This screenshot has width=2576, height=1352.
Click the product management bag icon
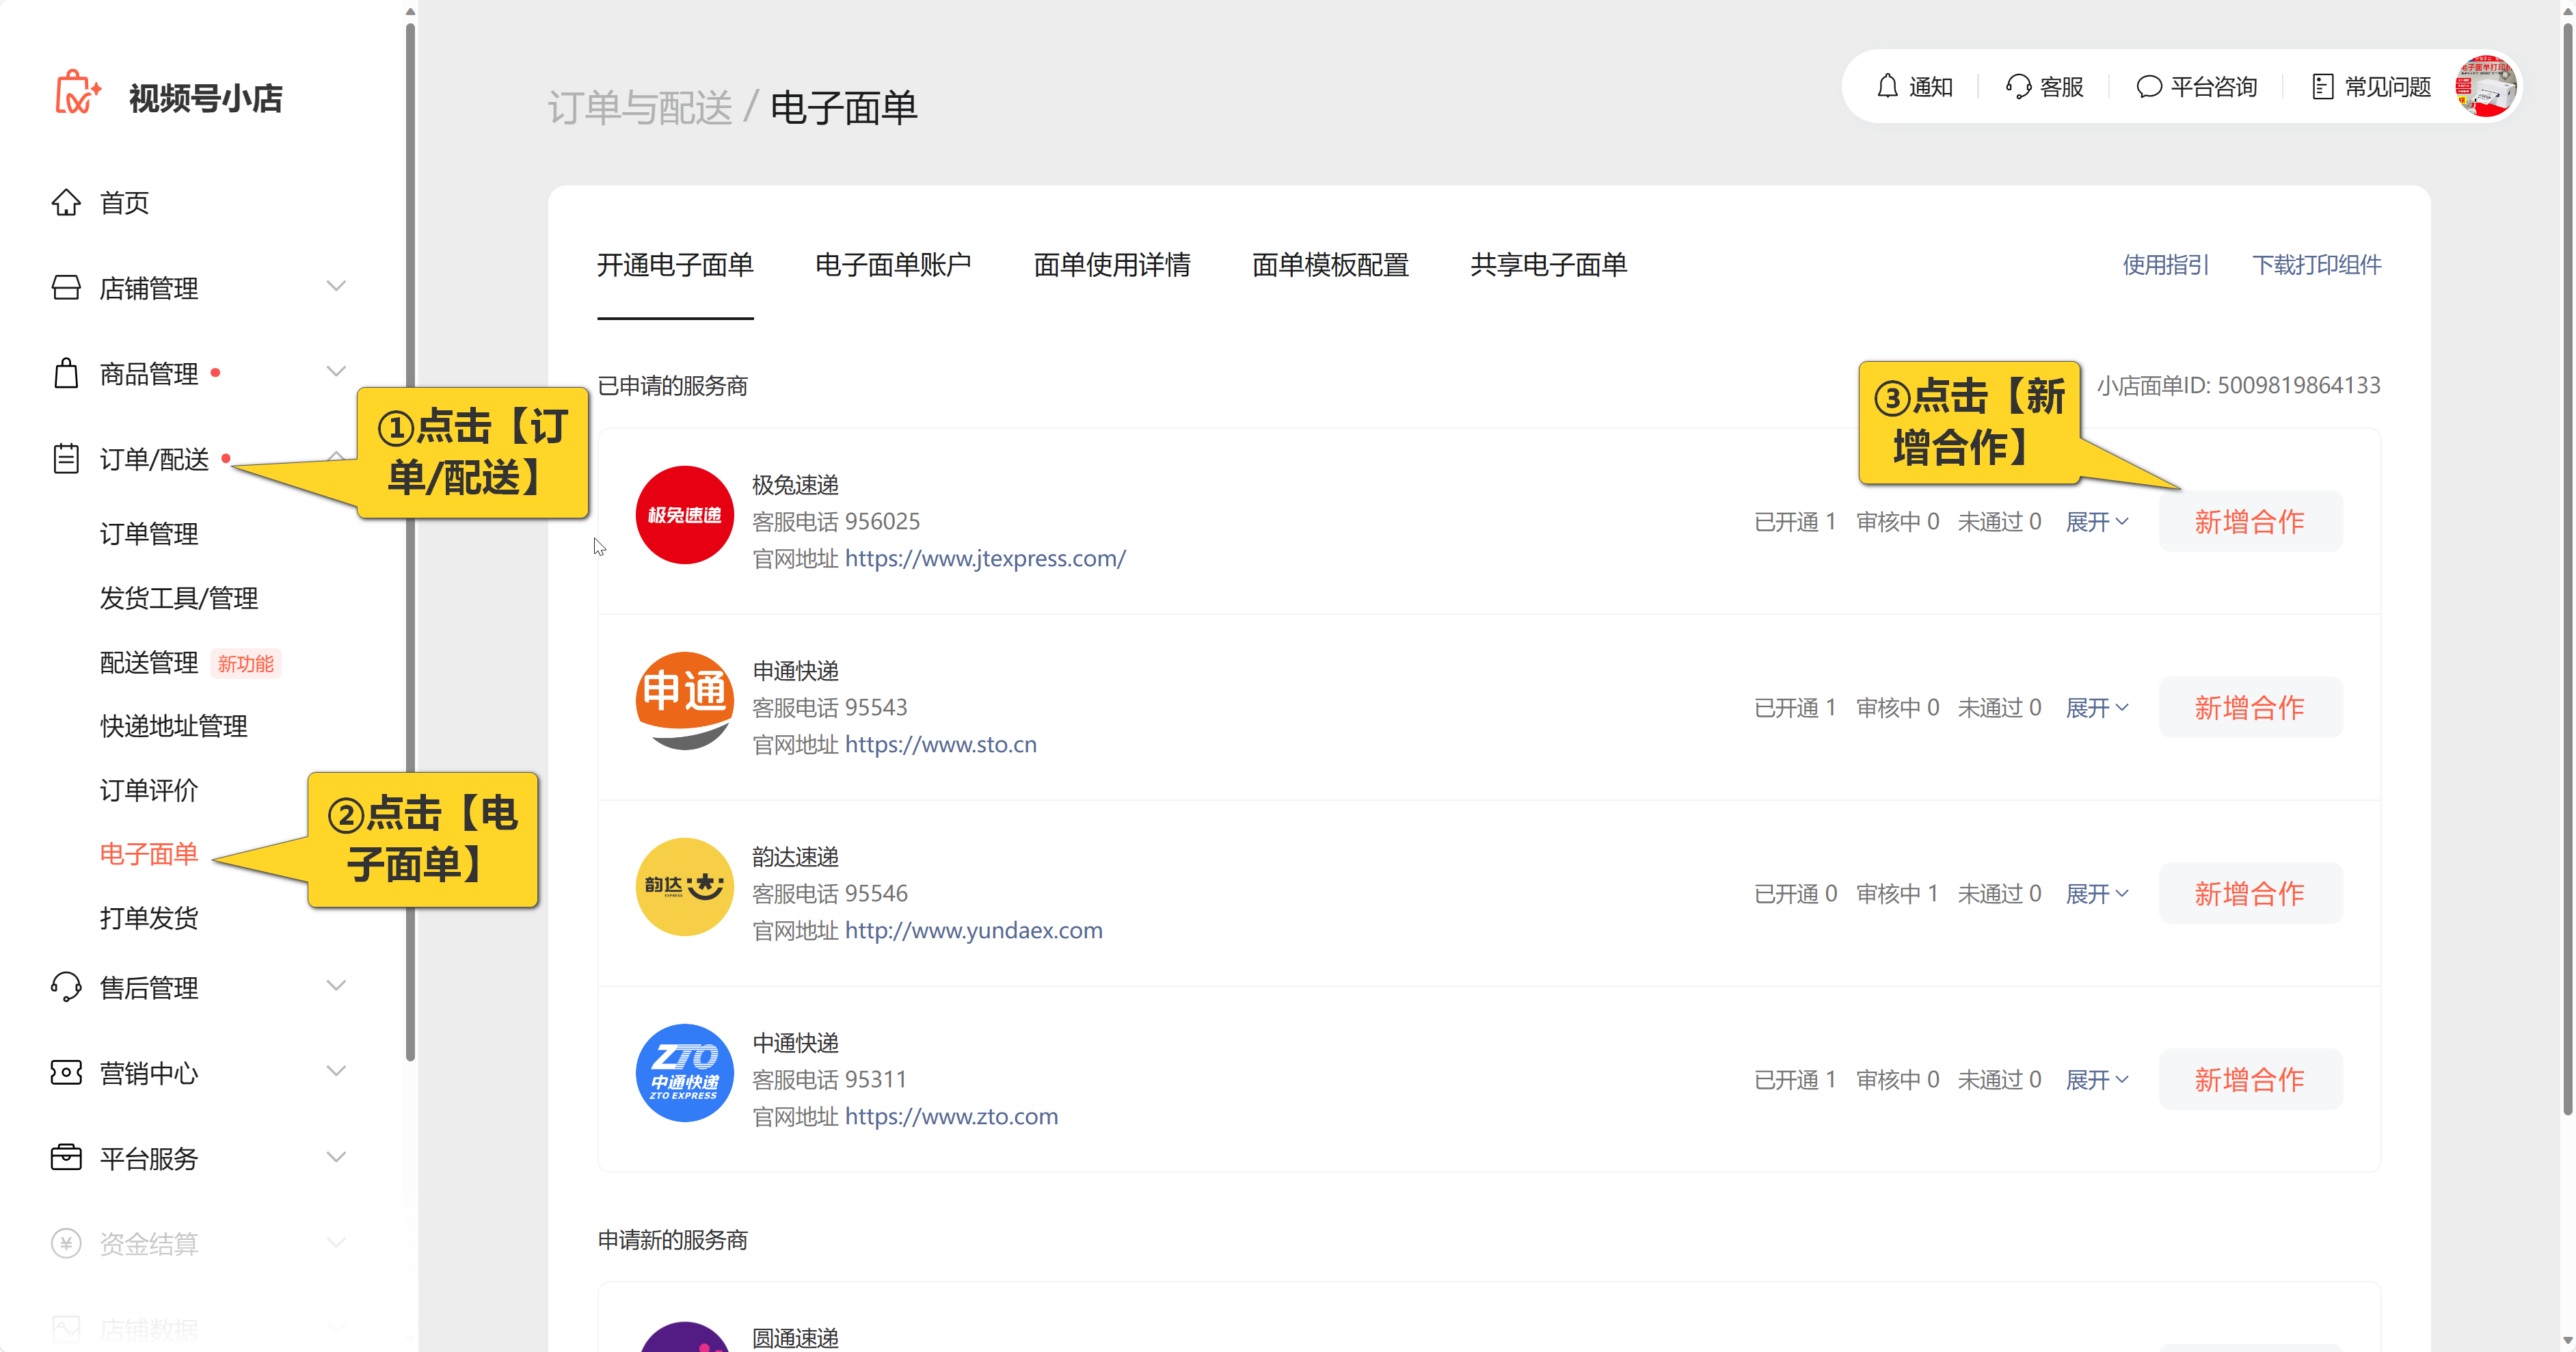[66, 374]
